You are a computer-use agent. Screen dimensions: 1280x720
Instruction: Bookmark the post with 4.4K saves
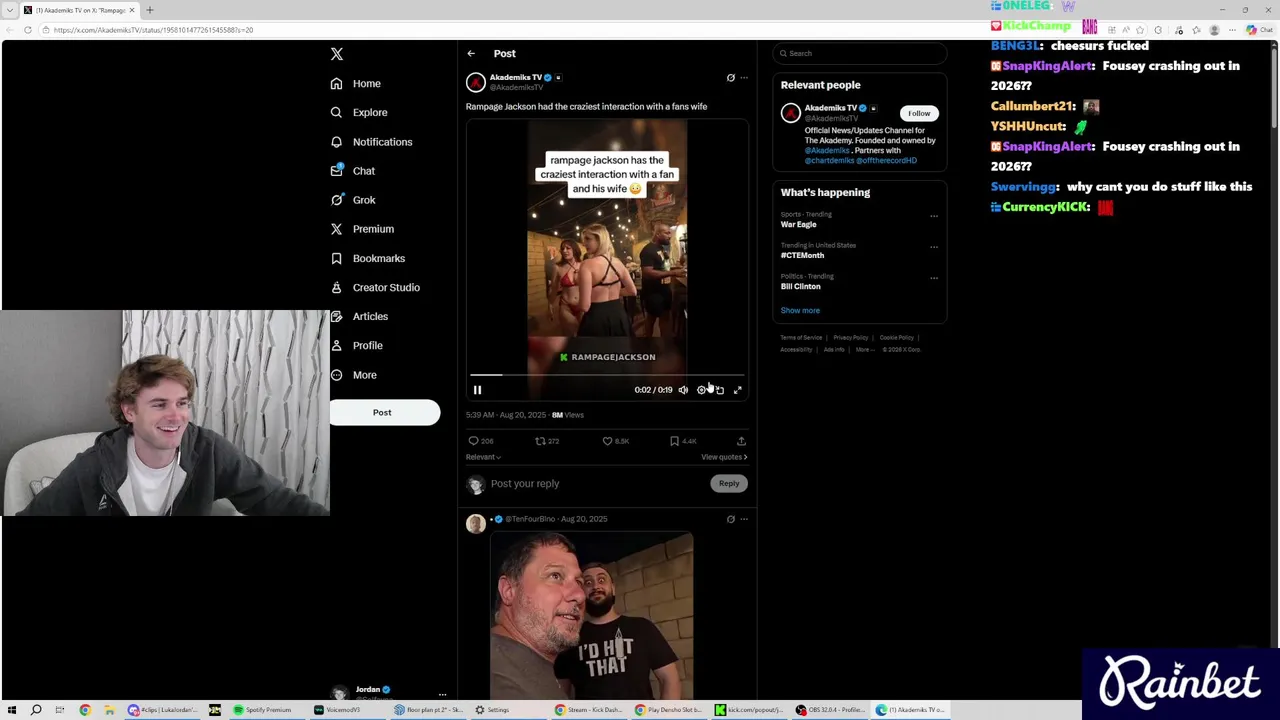(x=682, y=441)
